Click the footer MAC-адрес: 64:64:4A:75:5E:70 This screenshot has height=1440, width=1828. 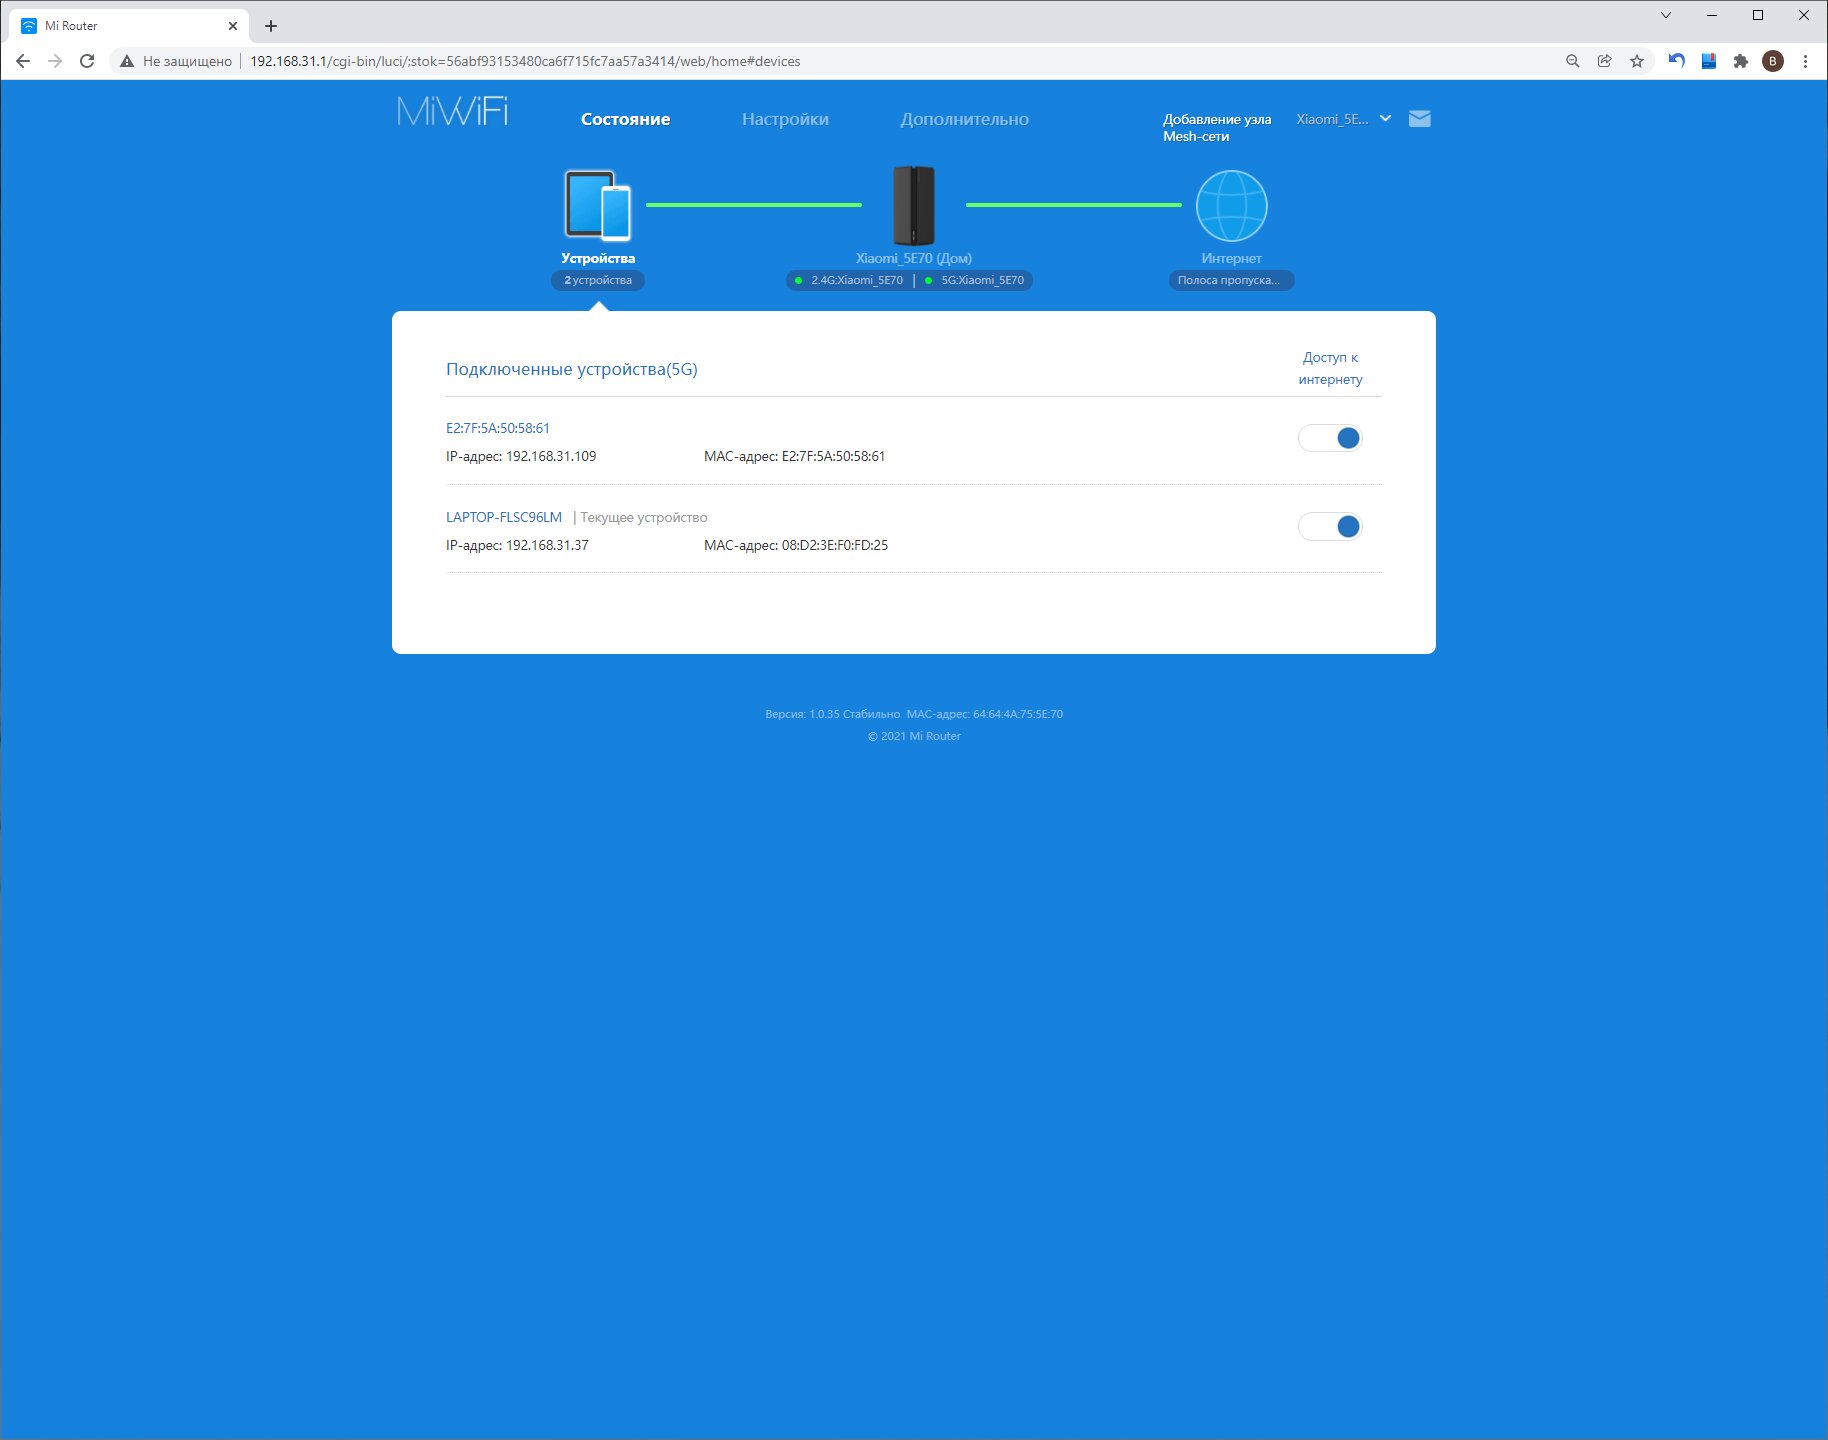pyautogui.click(x=985, y=714)
